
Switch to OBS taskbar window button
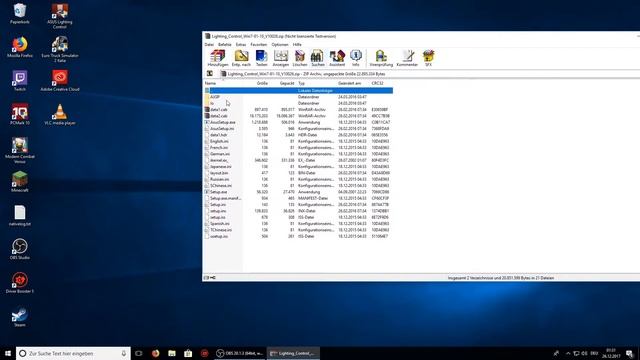pyautogui.click(x=240, y=353)
